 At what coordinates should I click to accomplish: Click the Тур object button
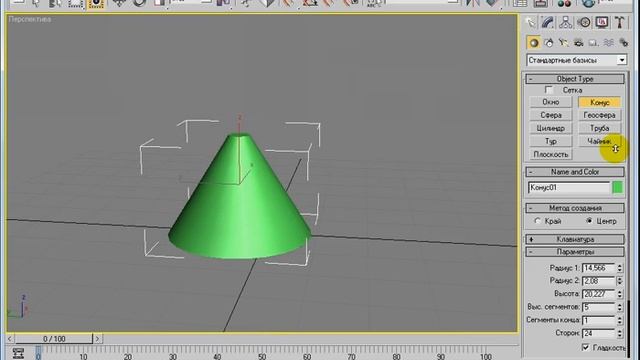click(x=551, y=141)
